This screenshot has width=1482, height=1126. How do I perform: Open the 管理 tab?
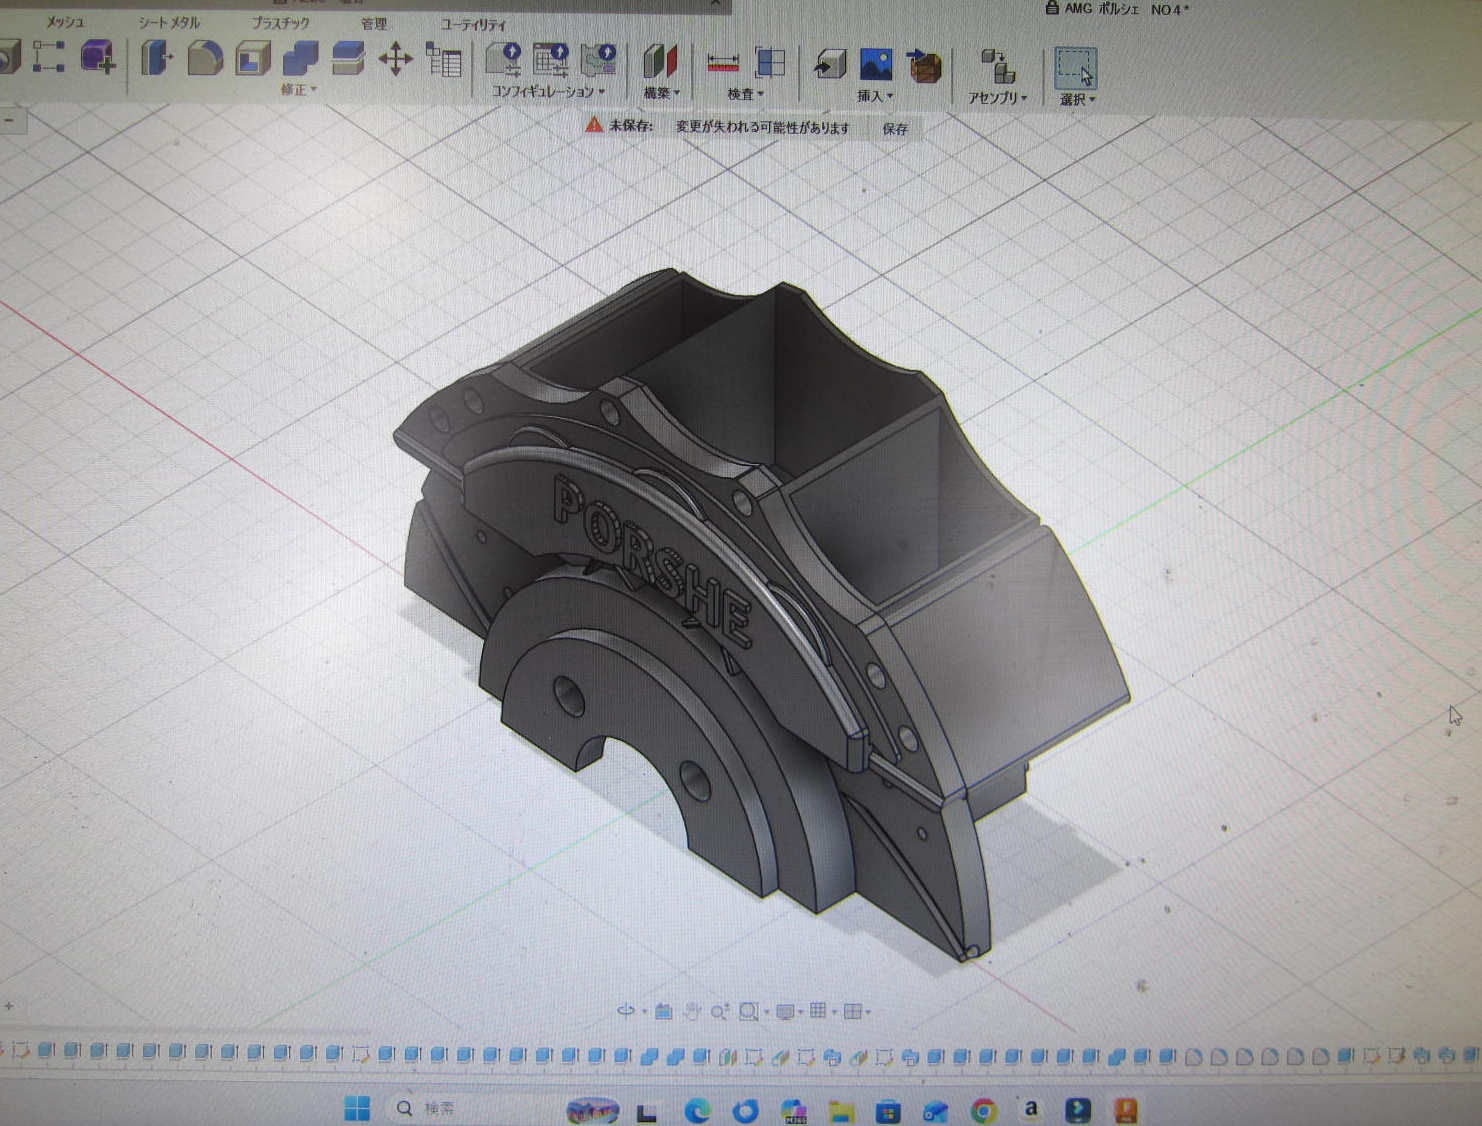pos(374,23)
